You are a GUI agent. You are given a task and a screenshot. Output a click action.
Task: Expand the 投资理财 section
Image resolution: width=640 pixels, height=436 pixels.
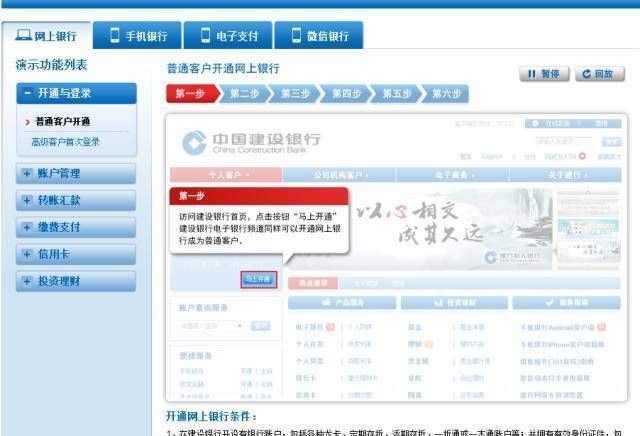point(76,281)
